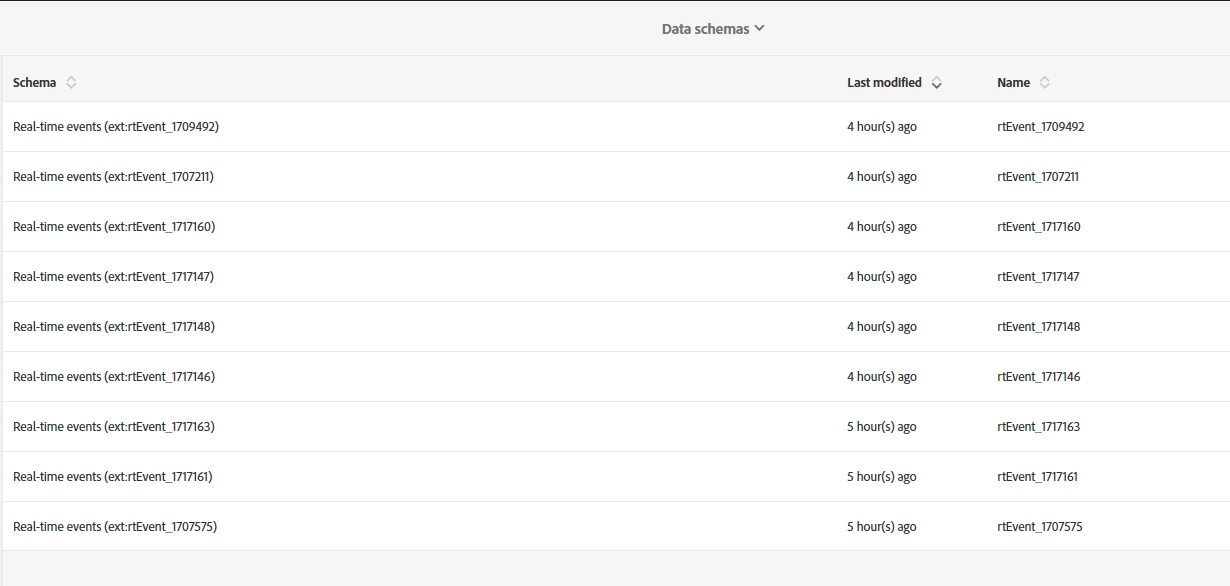The width and height of the screenshot is (1230, 586).
Task: Click the name cell rtEvent_1717146
Action: (x=1038, y=377)
